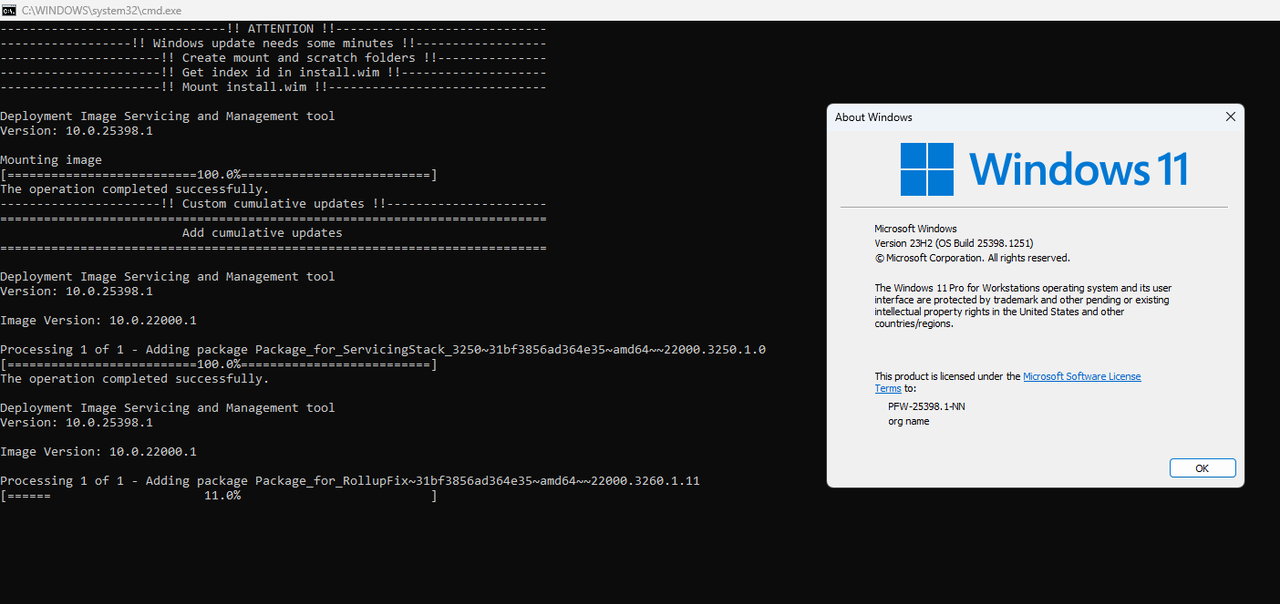Click the 'Mounting image' text
This screenshot has width=1280, height=604.
[x=51, y=160]
